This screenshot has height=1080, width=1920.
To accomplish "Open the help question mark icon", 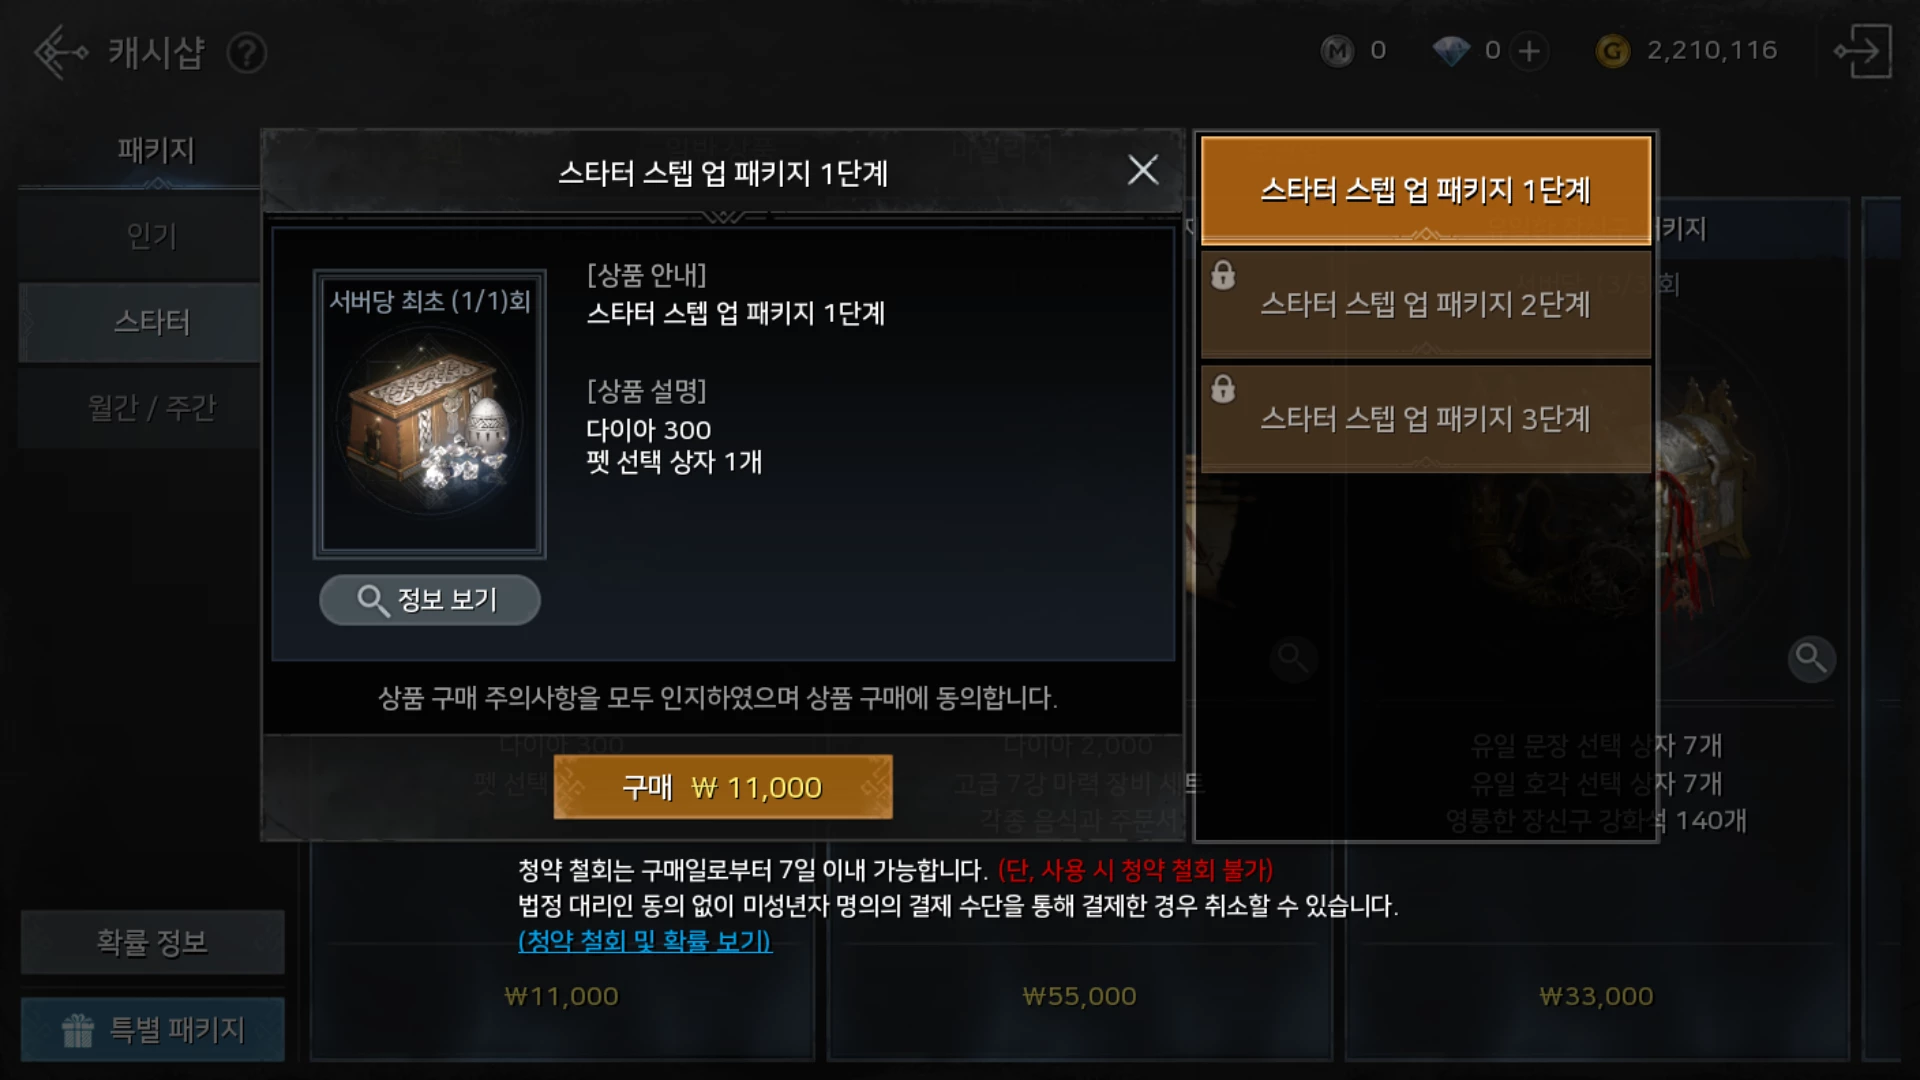I will pyautogui.click(x=246, y=53).
